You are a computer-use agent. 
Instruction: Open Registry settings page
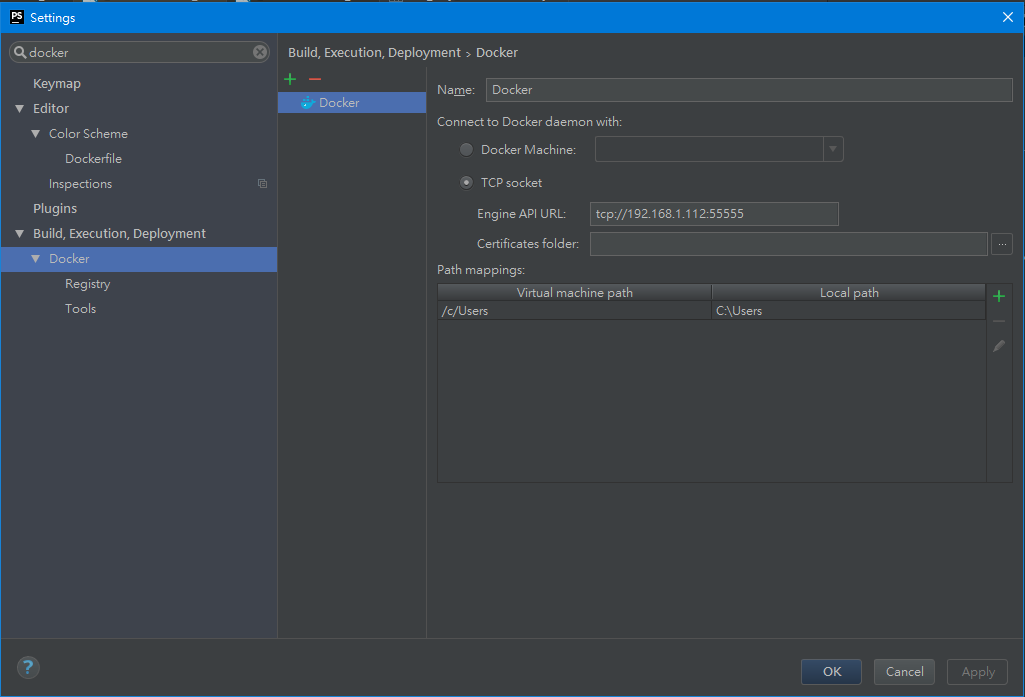[x=87, y=284]
